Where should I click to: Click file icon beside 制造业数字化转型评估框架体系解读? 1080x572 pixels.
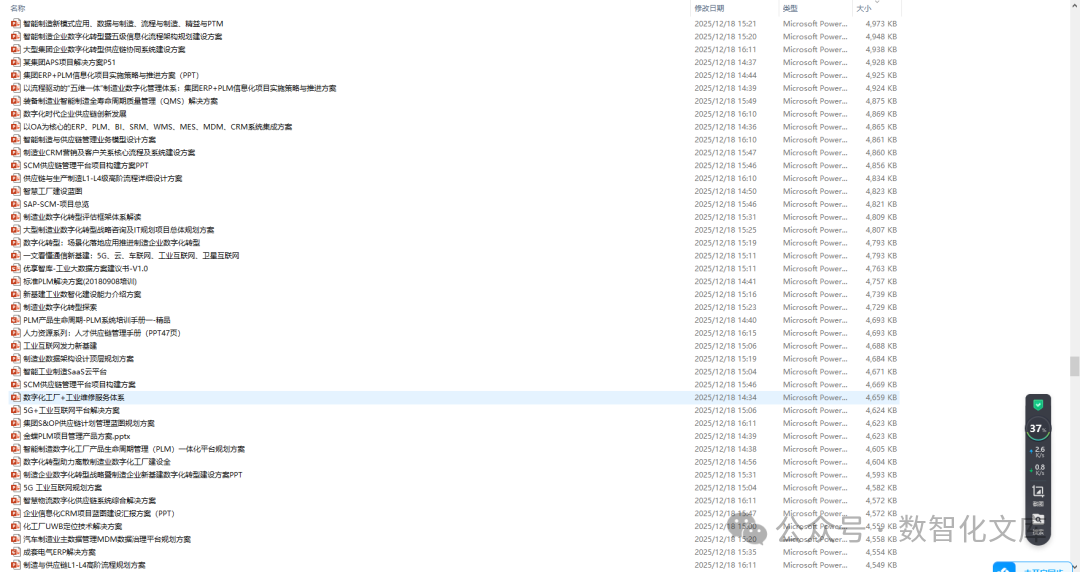(16, 217)
